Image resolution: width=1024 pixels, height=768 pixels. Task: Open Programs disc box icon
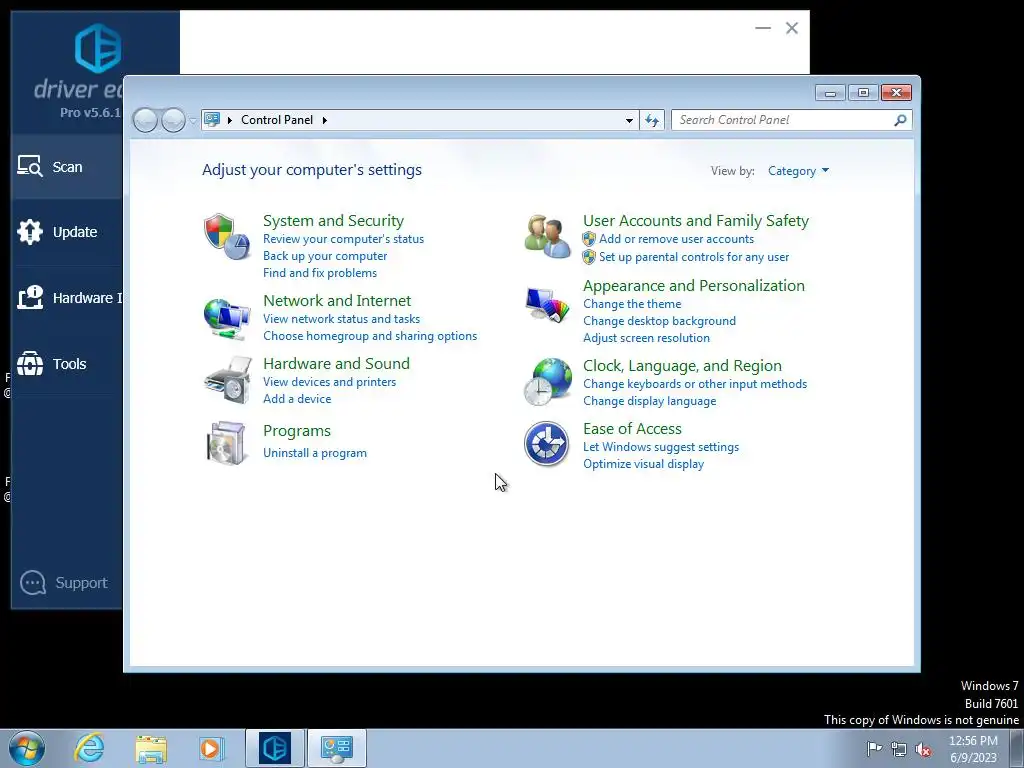coord(226,443)
